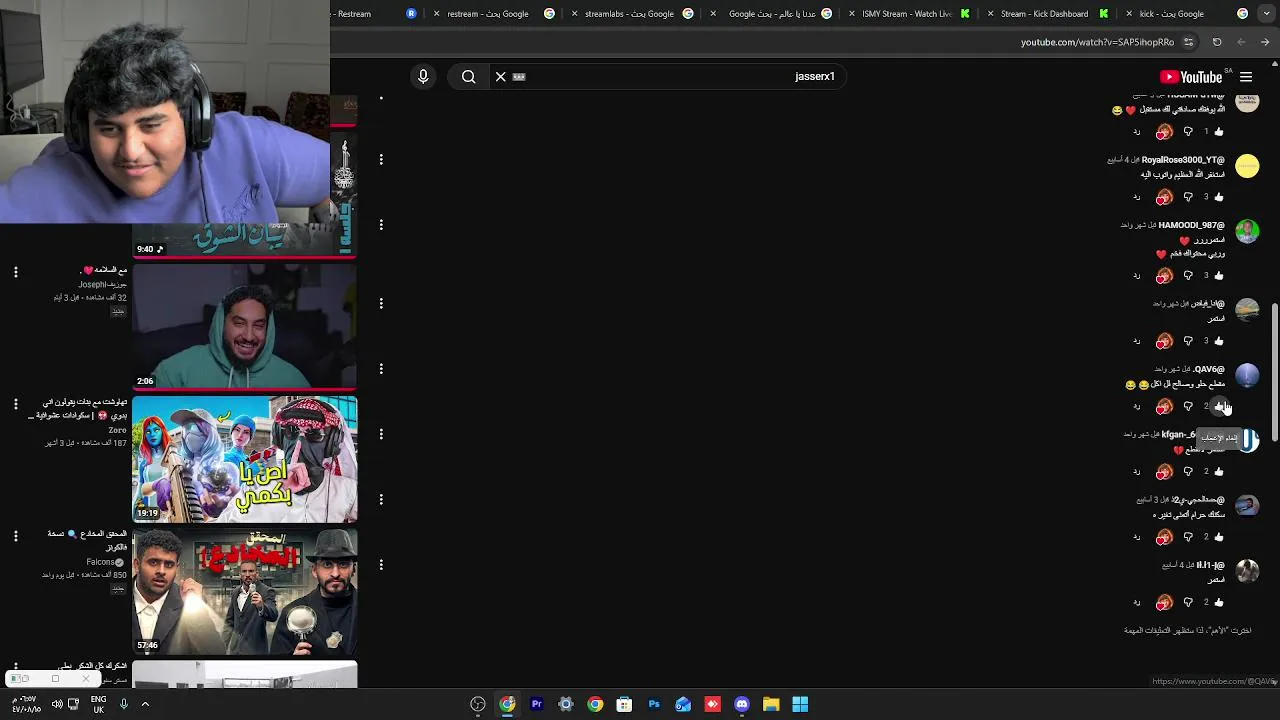The width and height of the screenshot is (1280, 720).
Task: Like the comment by kfgan-_6
Action: [x=1218, y=471]
